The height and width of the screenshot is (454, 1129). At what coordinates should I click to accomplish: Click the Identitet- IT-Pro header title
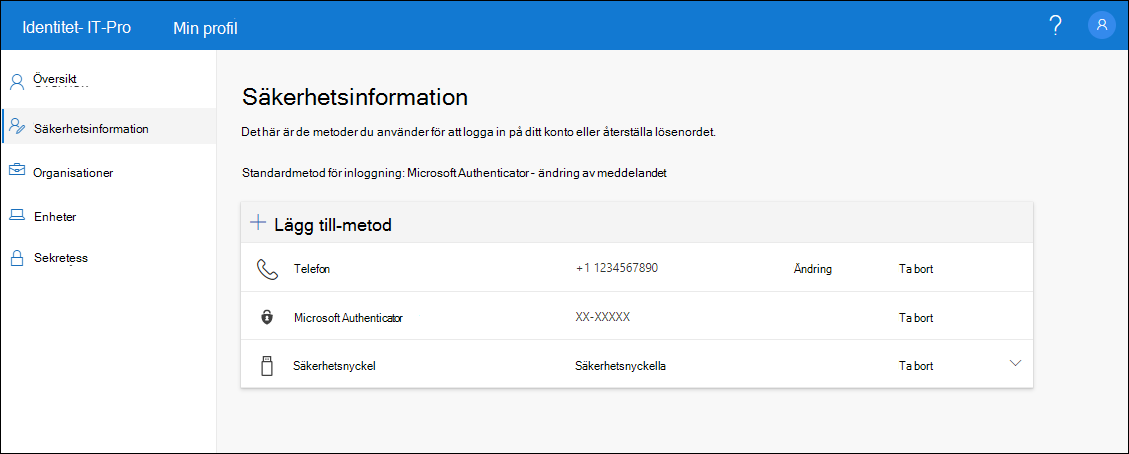76,27
